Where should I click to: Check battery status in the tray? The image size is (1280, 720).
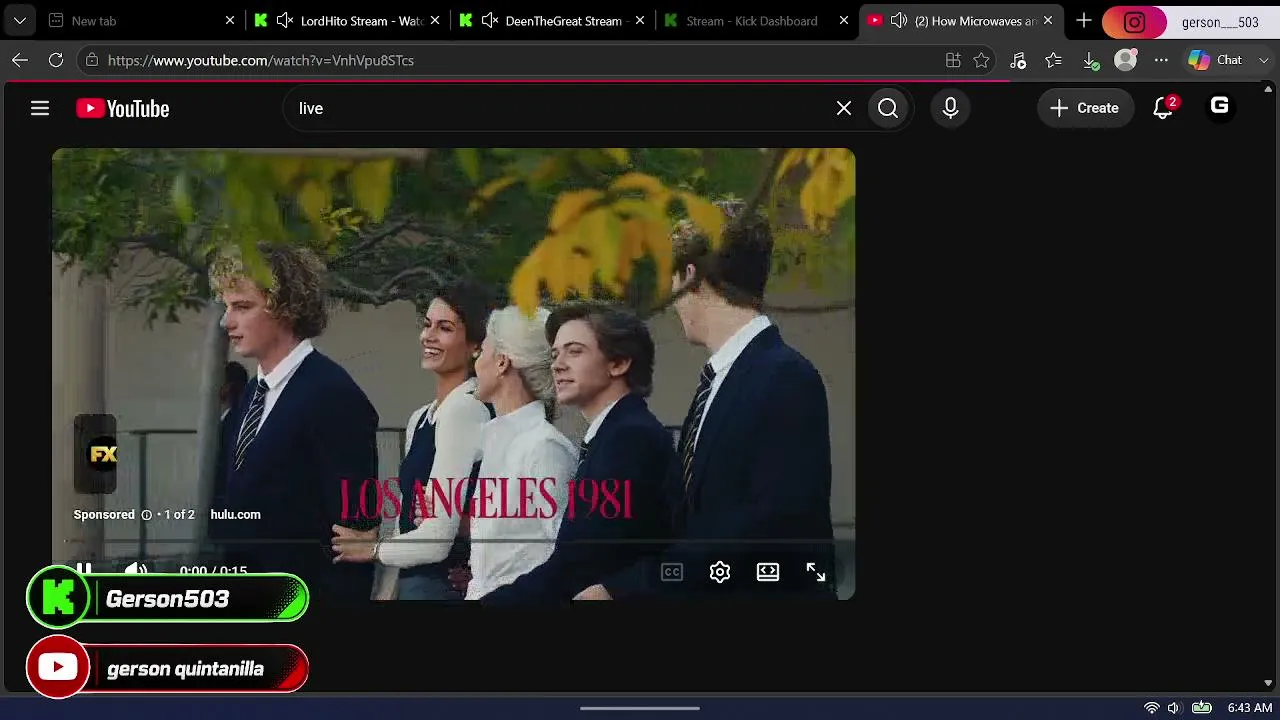(x=1201, y=708)
